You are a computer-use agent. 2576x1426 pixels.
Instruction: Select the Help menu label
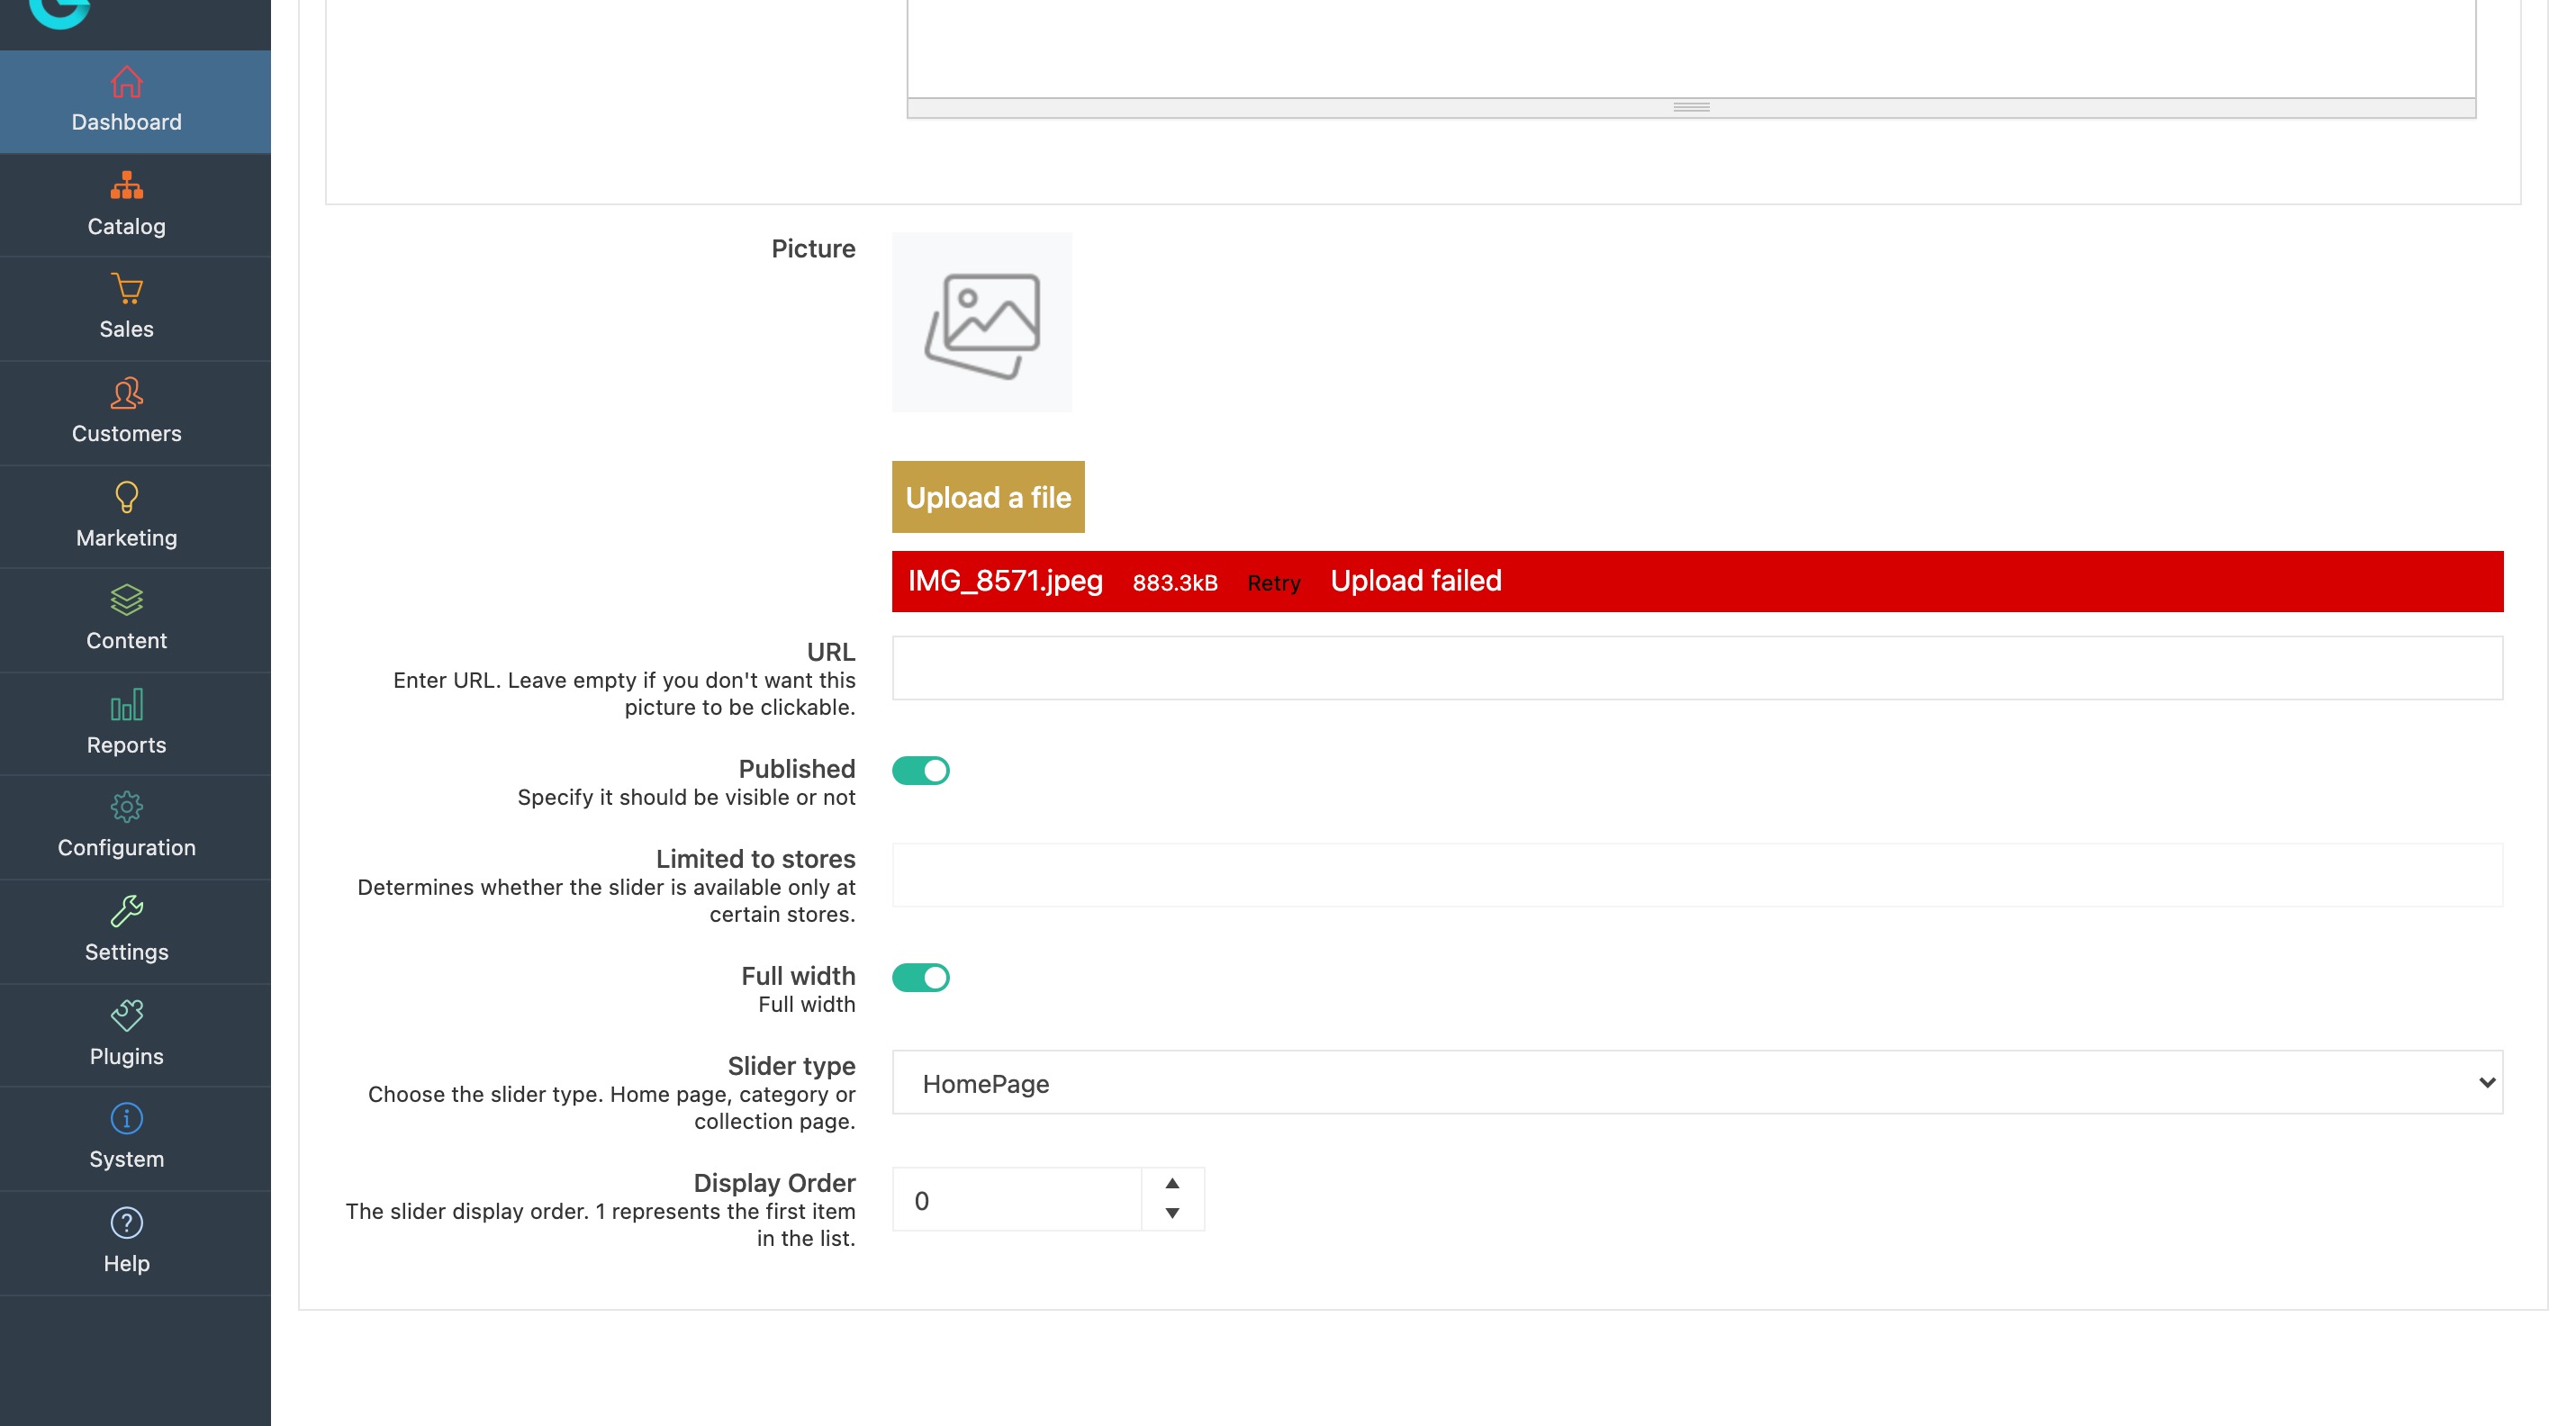coord(126,1263)
